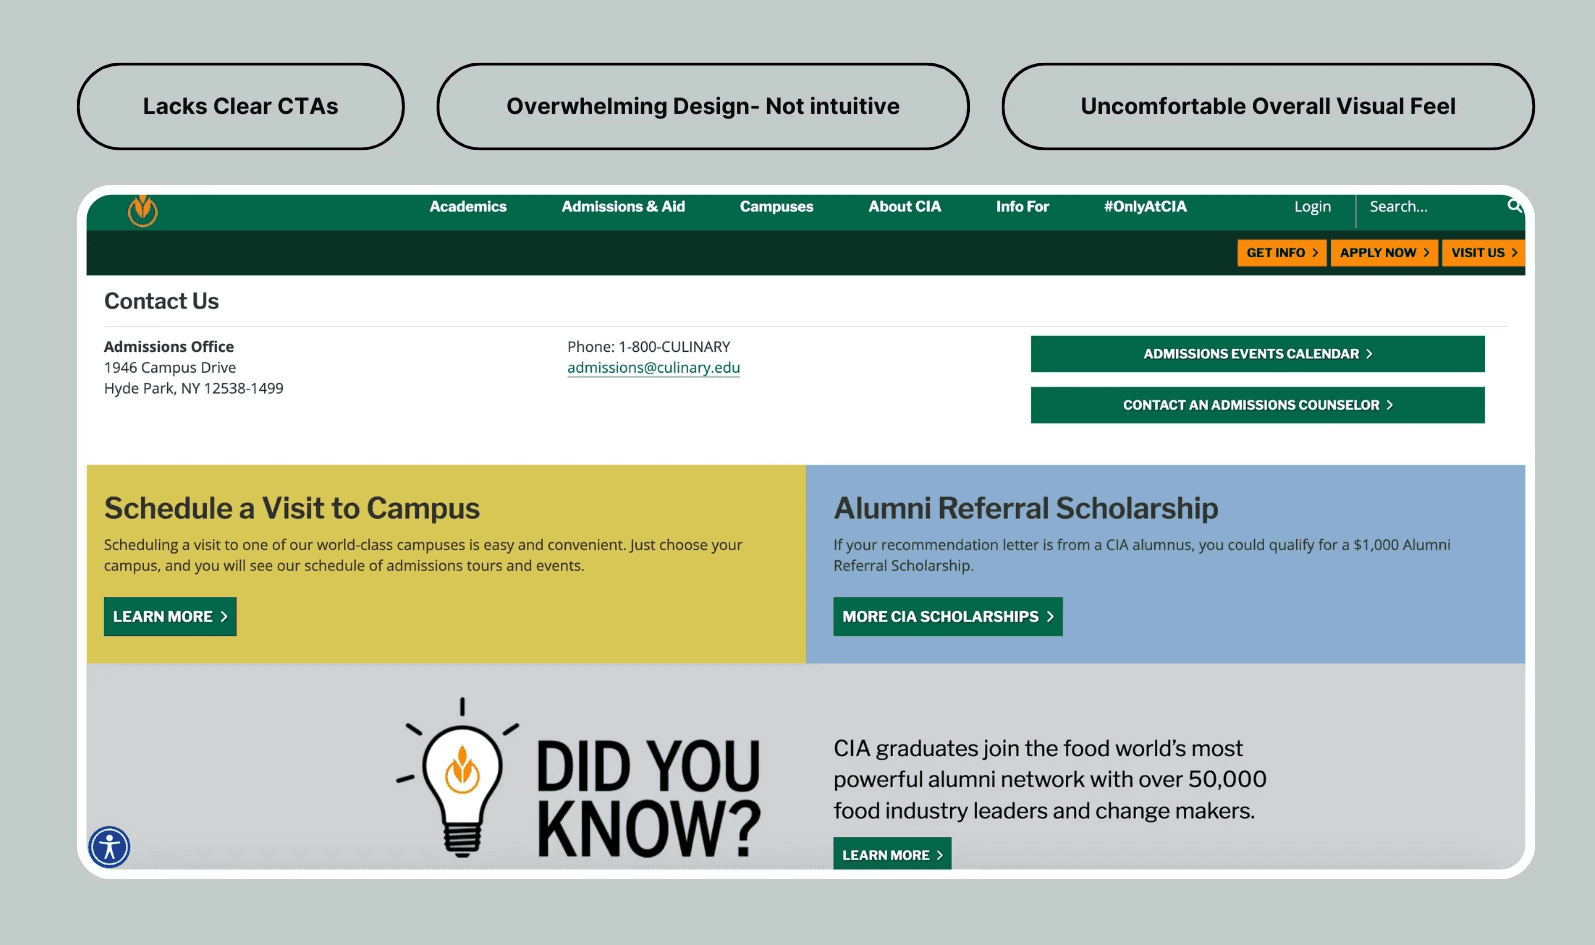
Task: Click the VISIT US button
Action: click(x=1484, y=253)
